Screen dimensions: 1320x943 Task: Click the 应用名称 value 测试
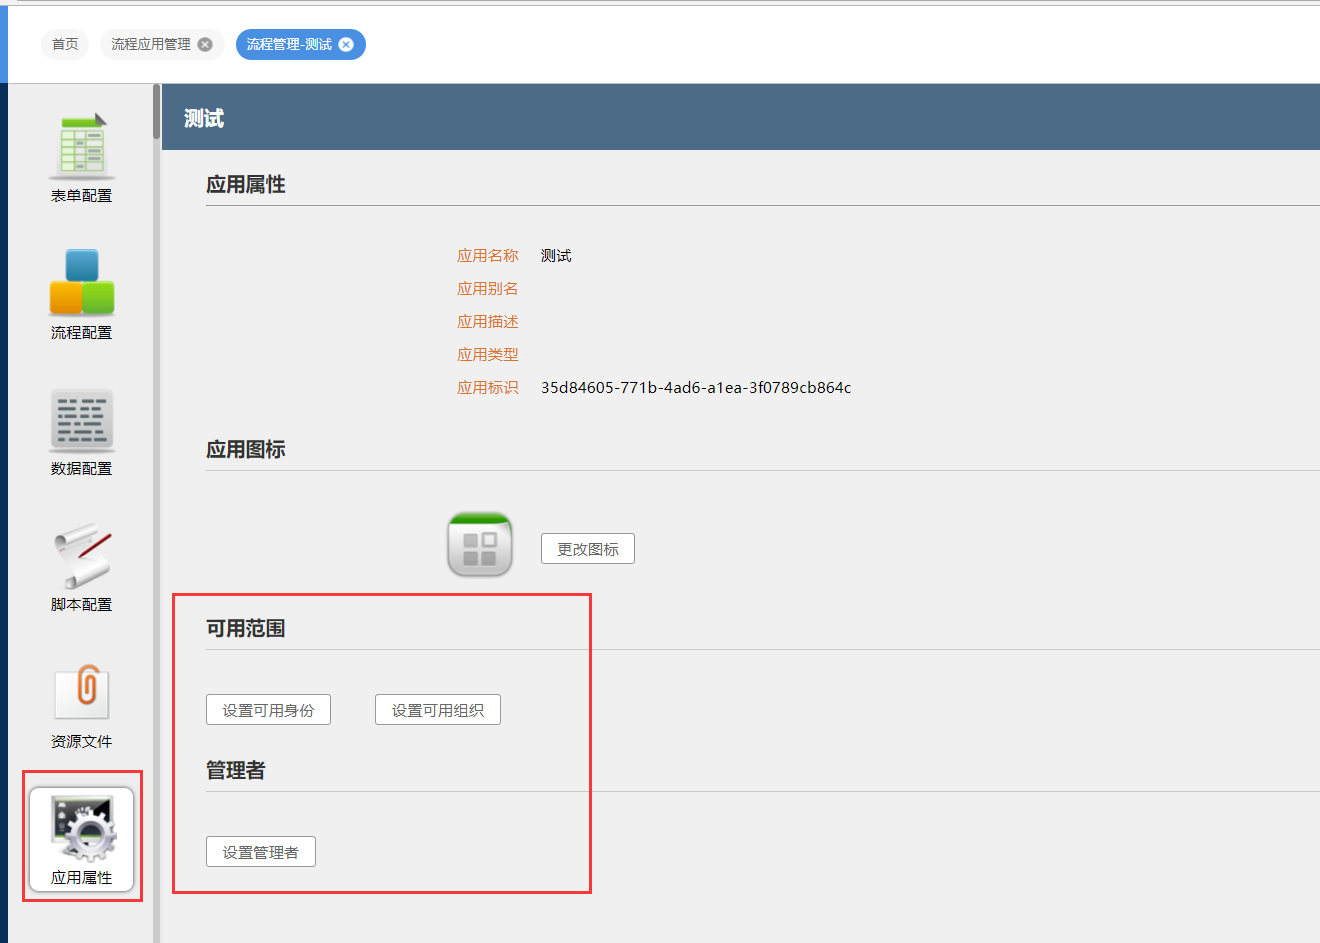click(x=556, y=256)
